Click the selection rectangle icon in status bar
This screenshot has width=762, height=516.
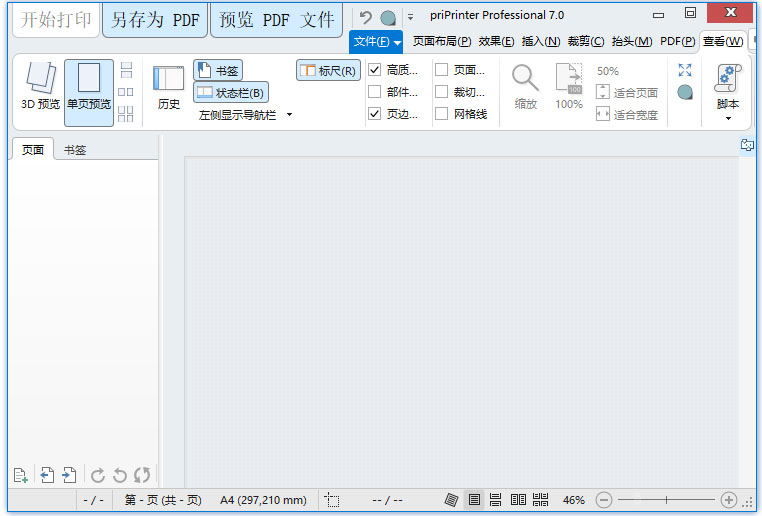coord(332,499)
